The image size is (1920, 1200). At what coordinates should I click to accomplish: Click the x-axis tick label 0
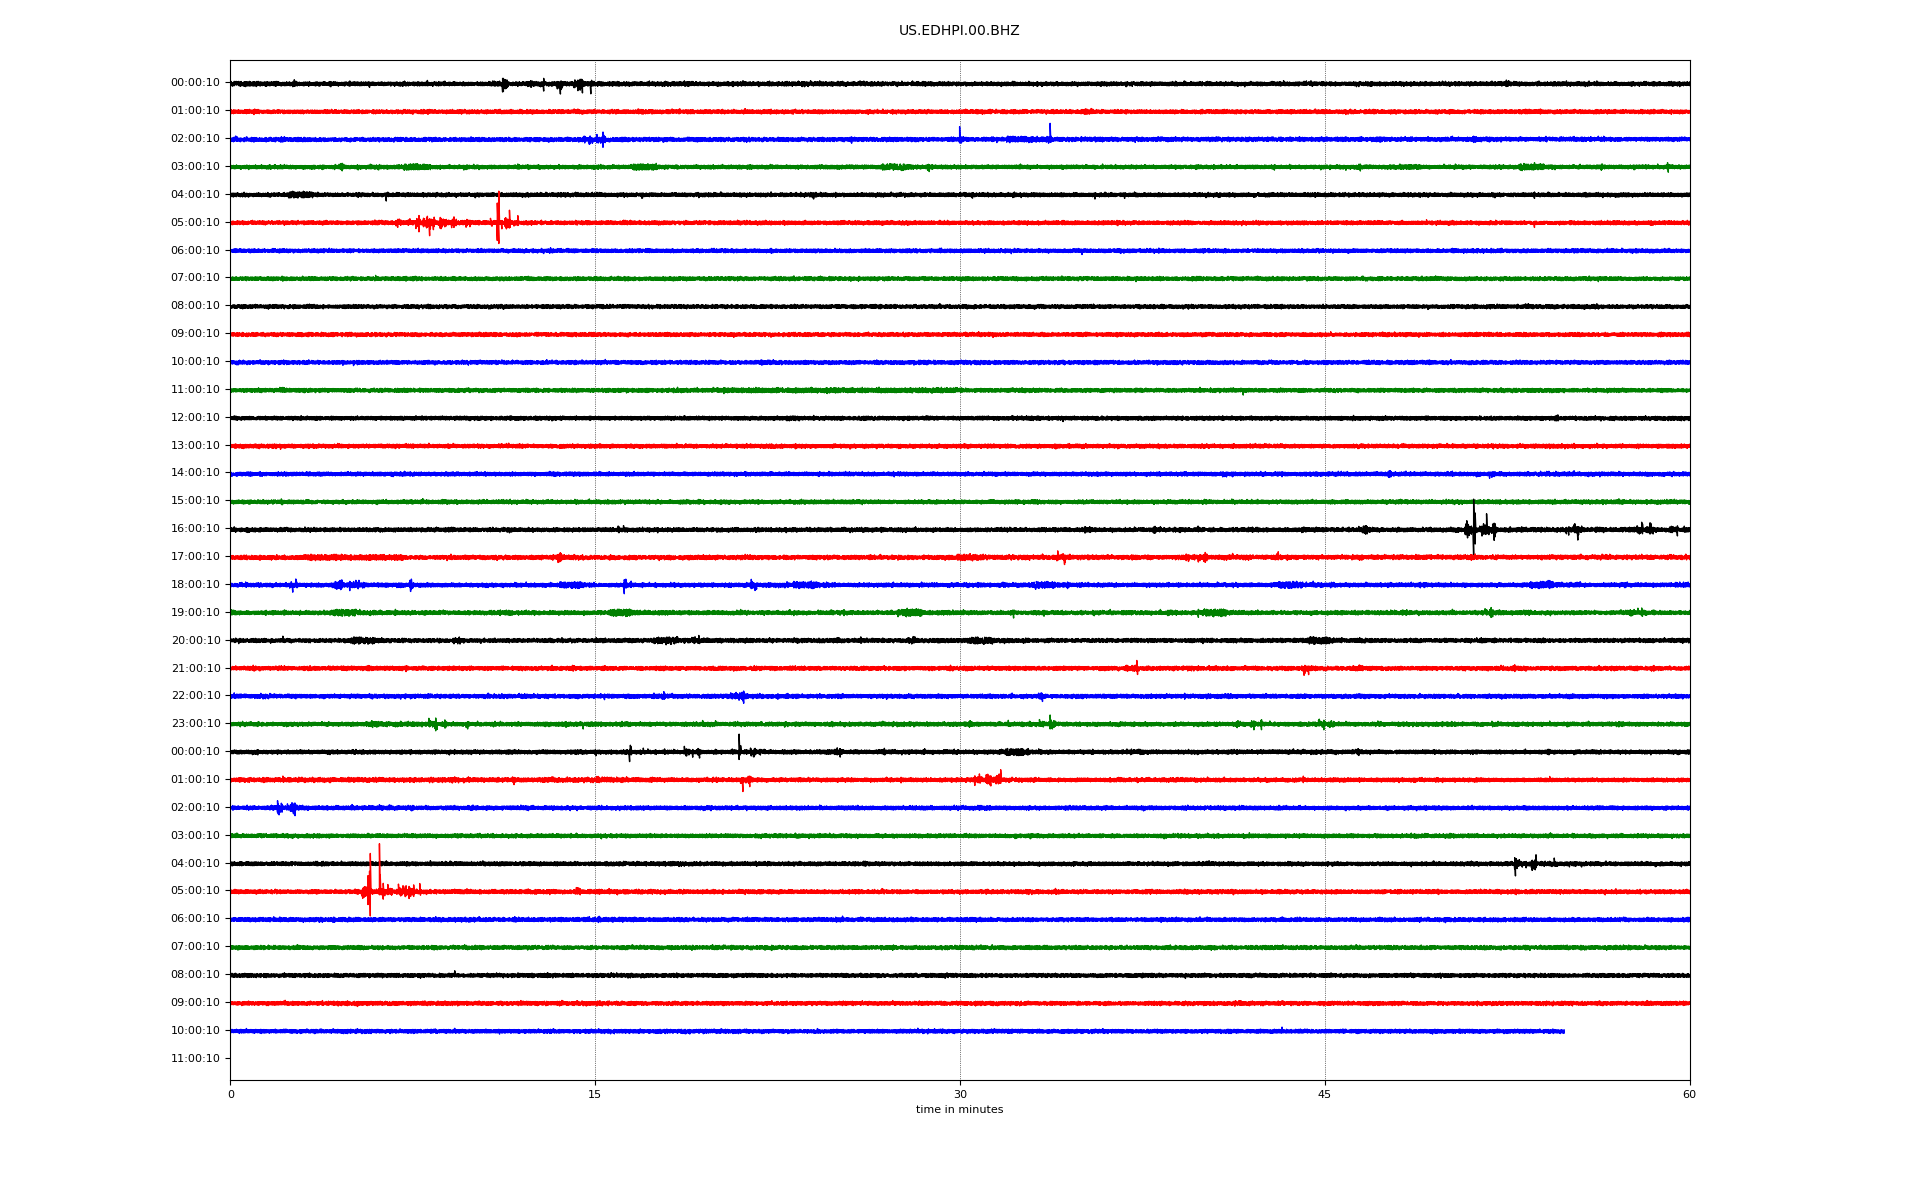[231, 1095]
